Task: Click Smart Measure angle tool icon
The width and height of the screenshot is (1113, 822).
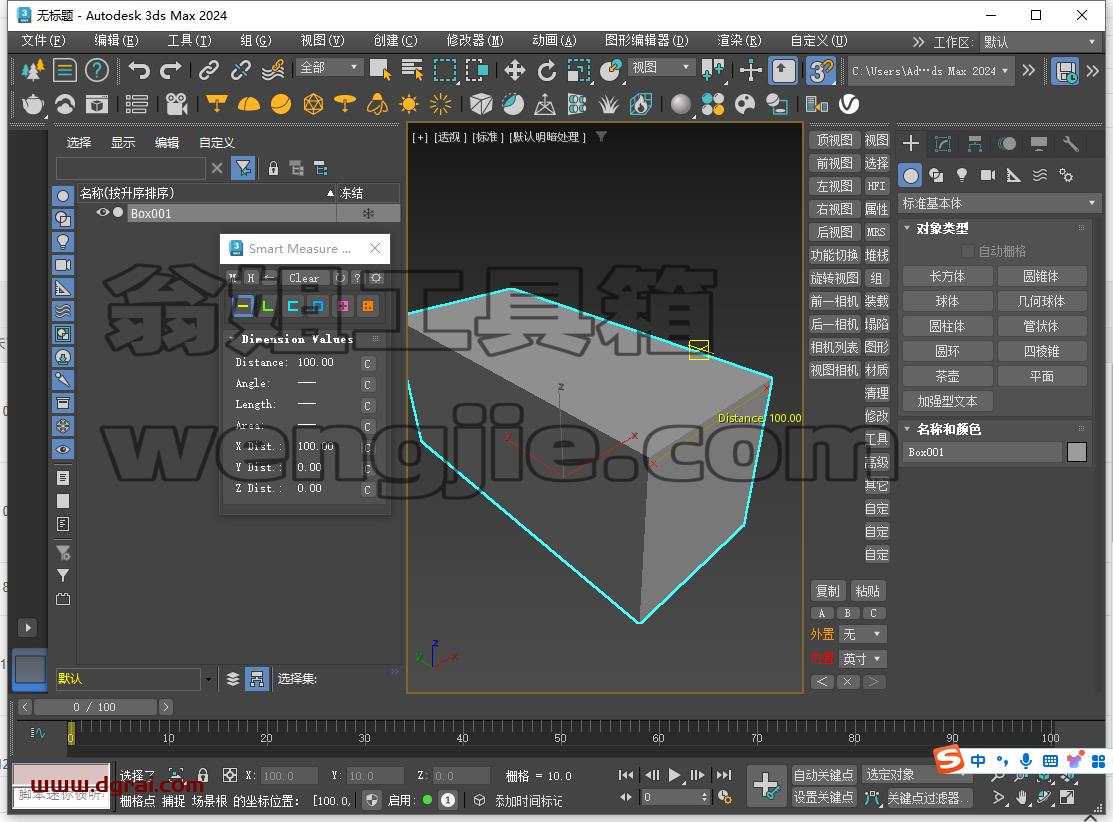Action: pyautogui.click(x=268, y=306)
